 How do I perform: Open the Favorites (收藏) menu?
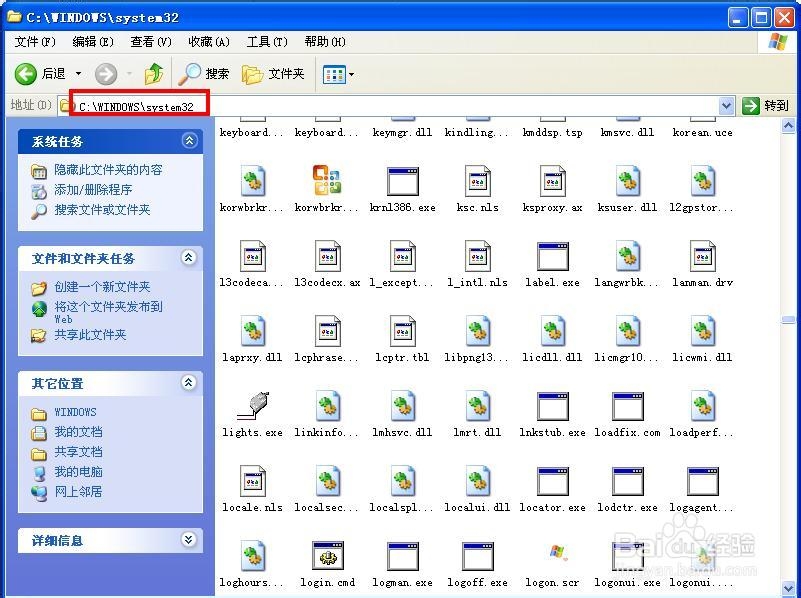coord(209,41)
